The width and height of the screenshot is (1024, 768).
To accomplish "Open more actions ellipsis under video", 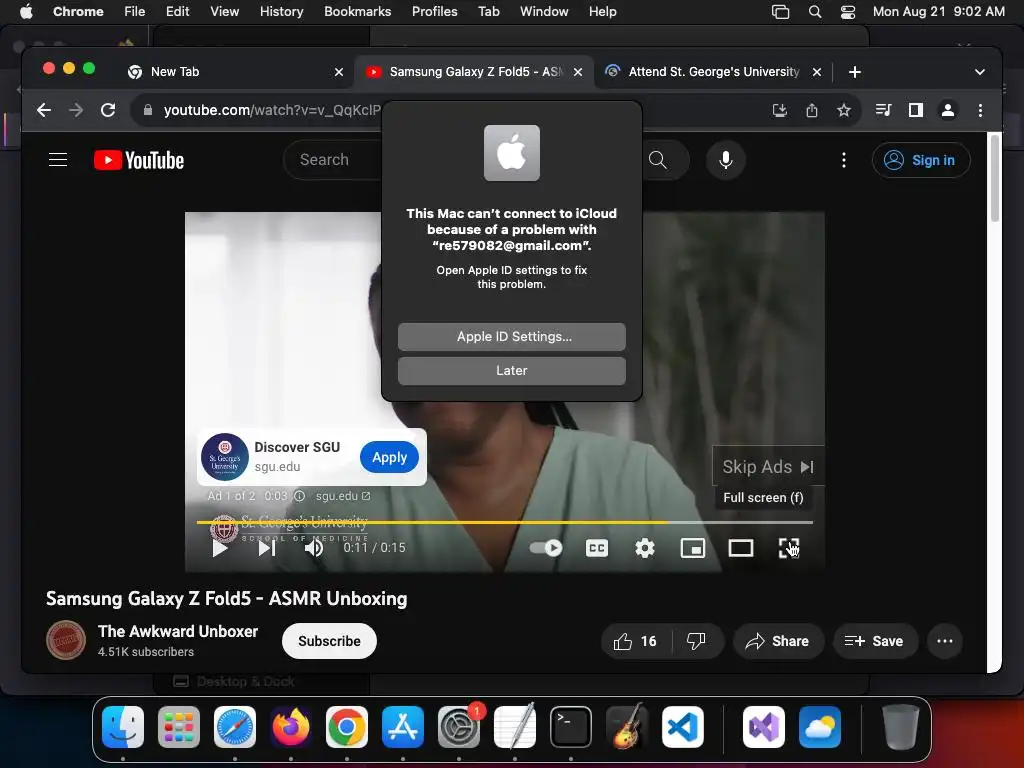I will point(945,641).
